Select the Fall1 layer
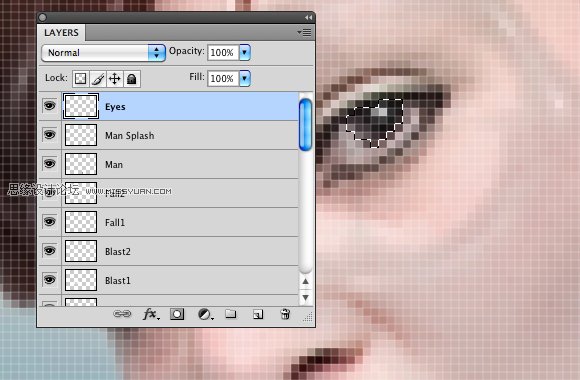The height and width of the screenshot is (380, 580). click(x=169, y=222)
